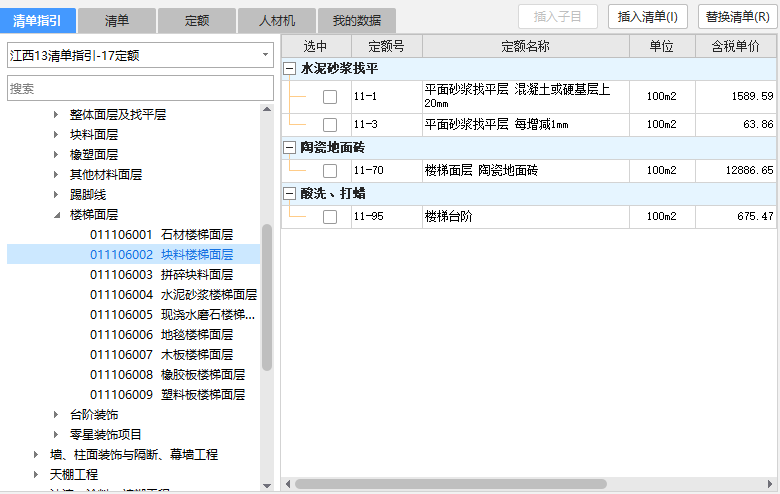Click the tree scroll-down arrow
The image size is (780, 494).
click(x=267, y=486)
